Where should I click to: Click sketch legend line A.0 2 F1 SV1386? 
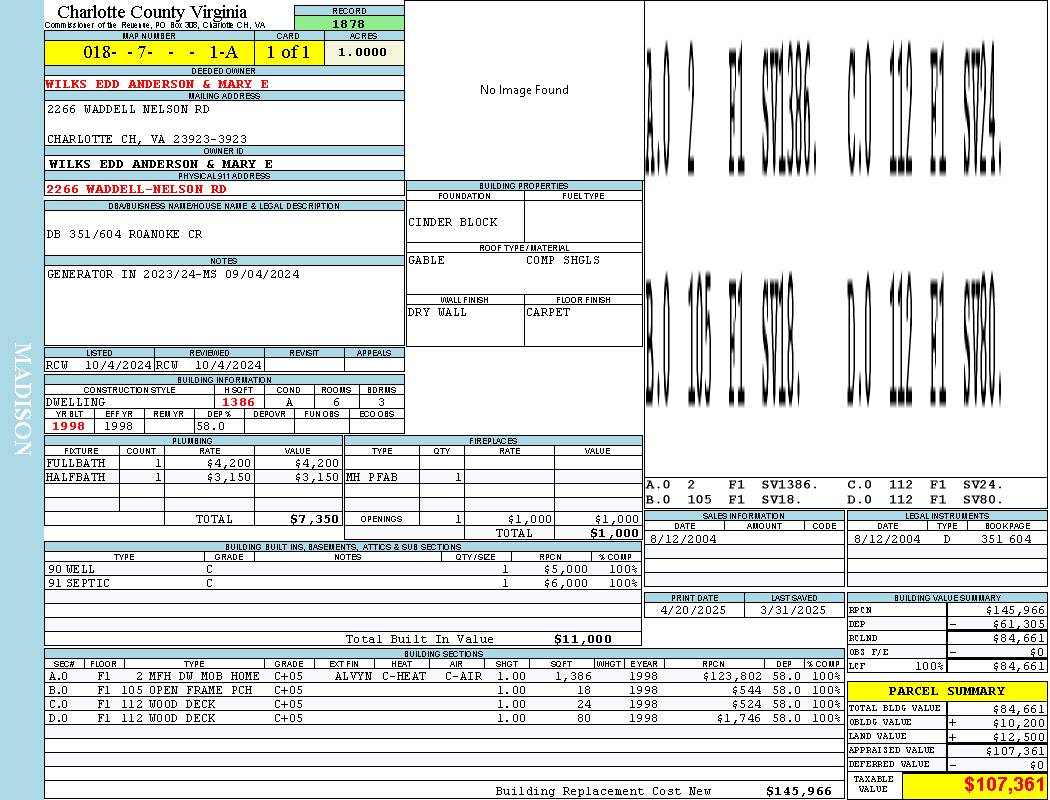click(732, 485)
